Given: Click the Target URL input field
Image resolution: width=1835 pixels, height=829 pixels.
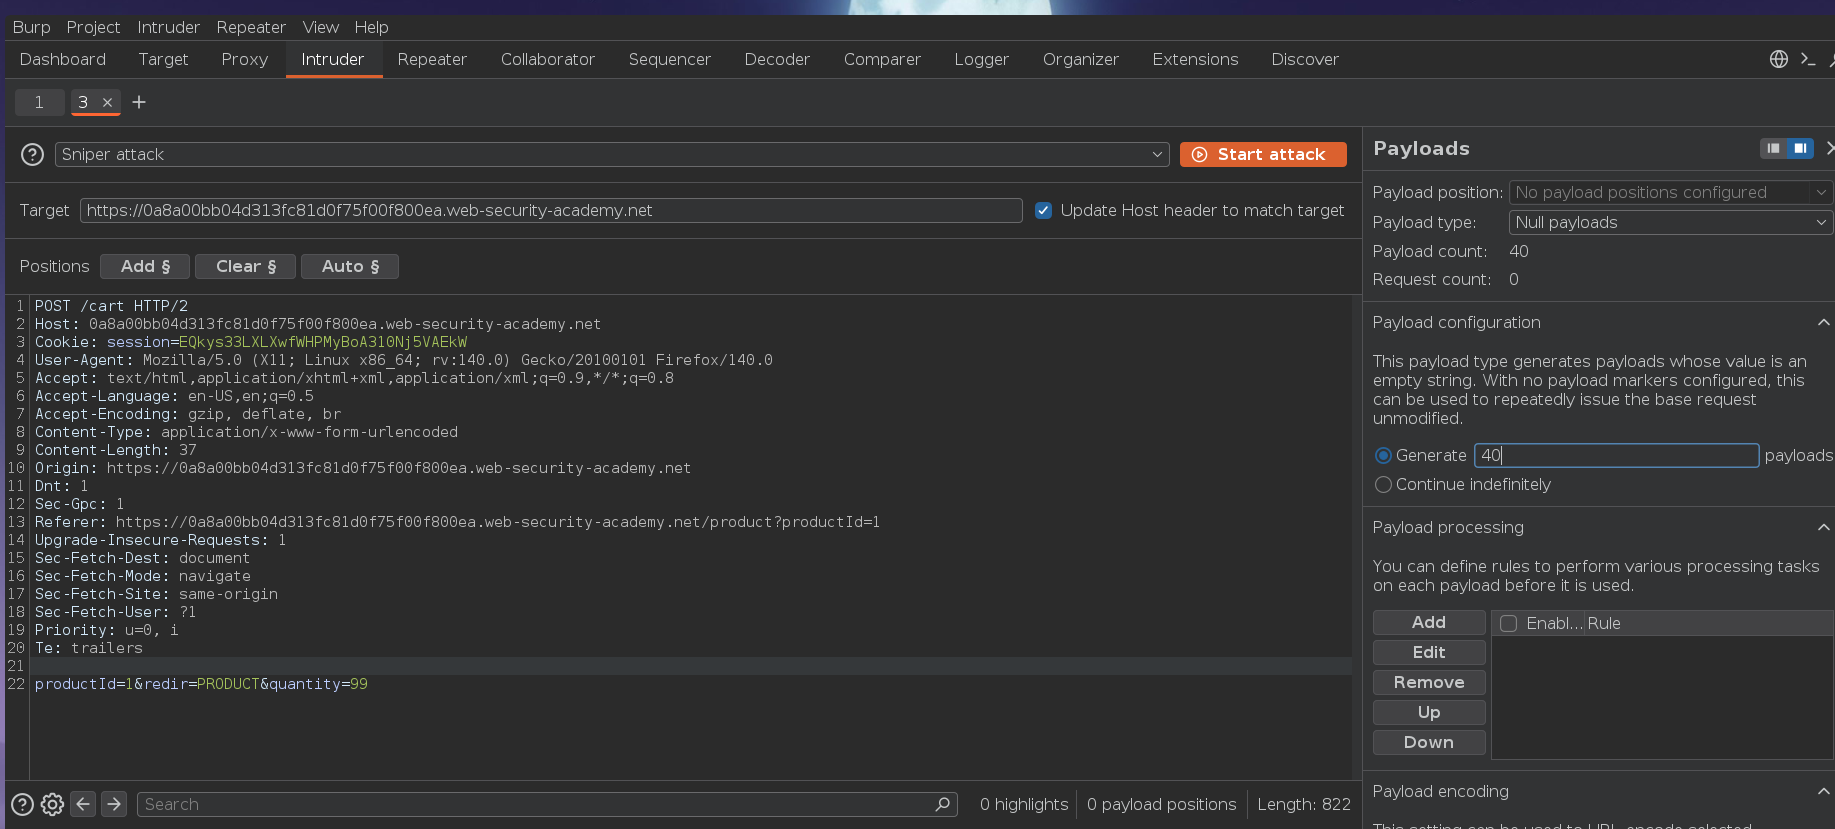Looking at the screenshot, I should [x=551, y=210].
